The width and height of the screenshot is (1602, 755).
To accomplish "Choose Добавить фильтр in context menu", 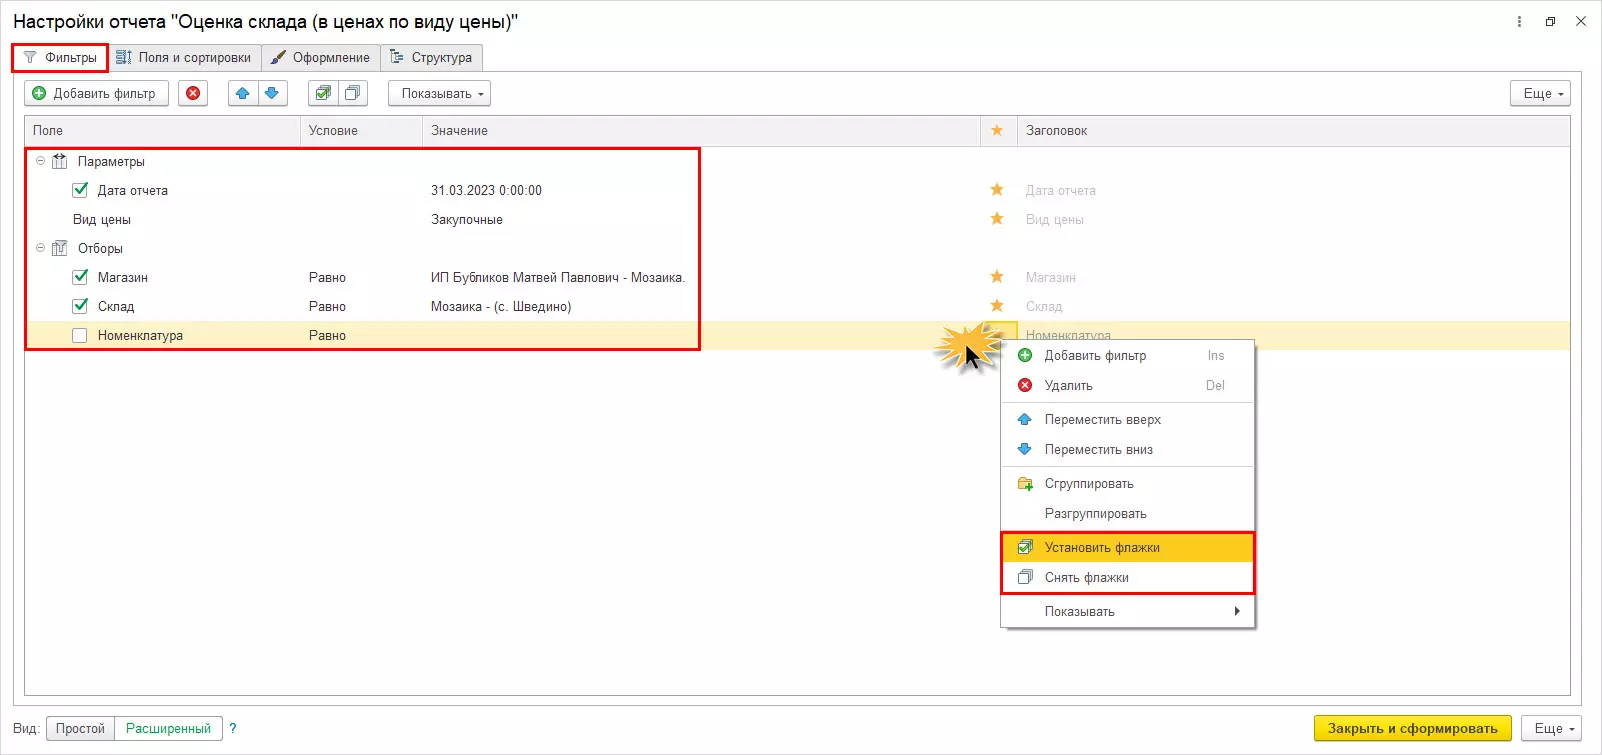I will (x=1128, y=355).
